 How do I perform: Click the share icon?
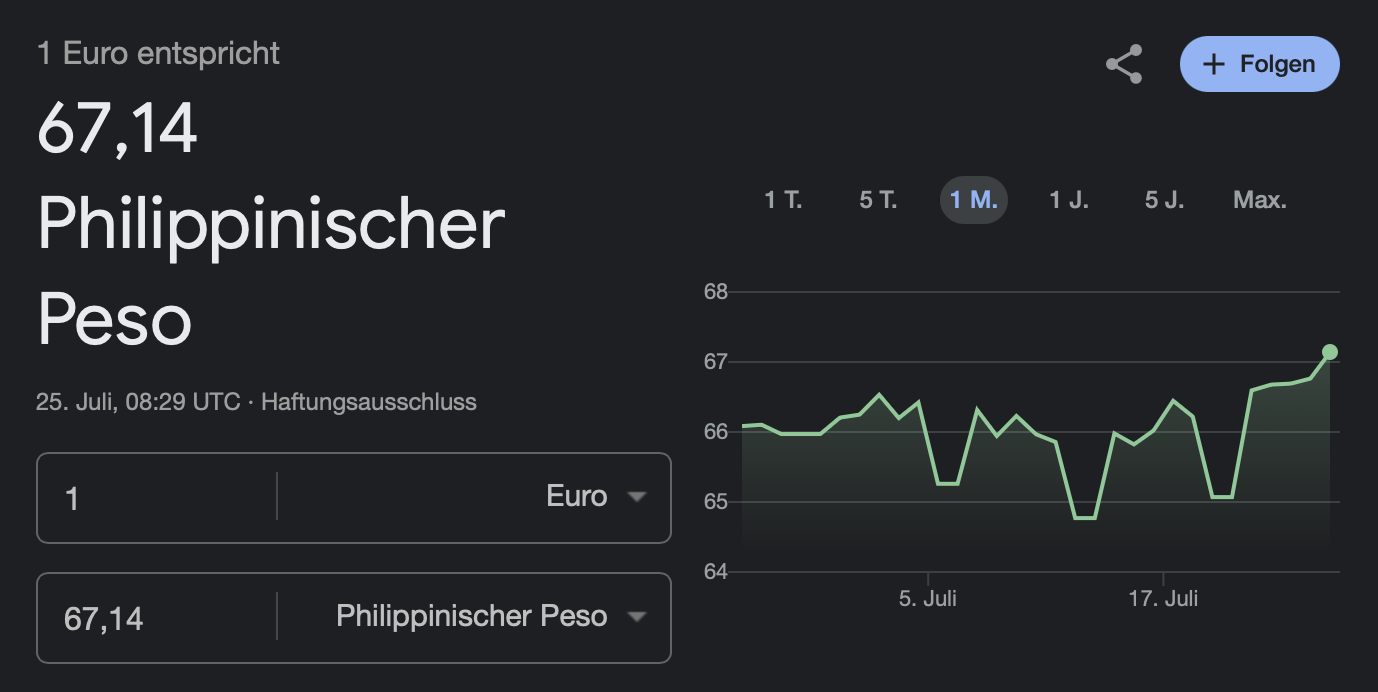point(1124,65)
